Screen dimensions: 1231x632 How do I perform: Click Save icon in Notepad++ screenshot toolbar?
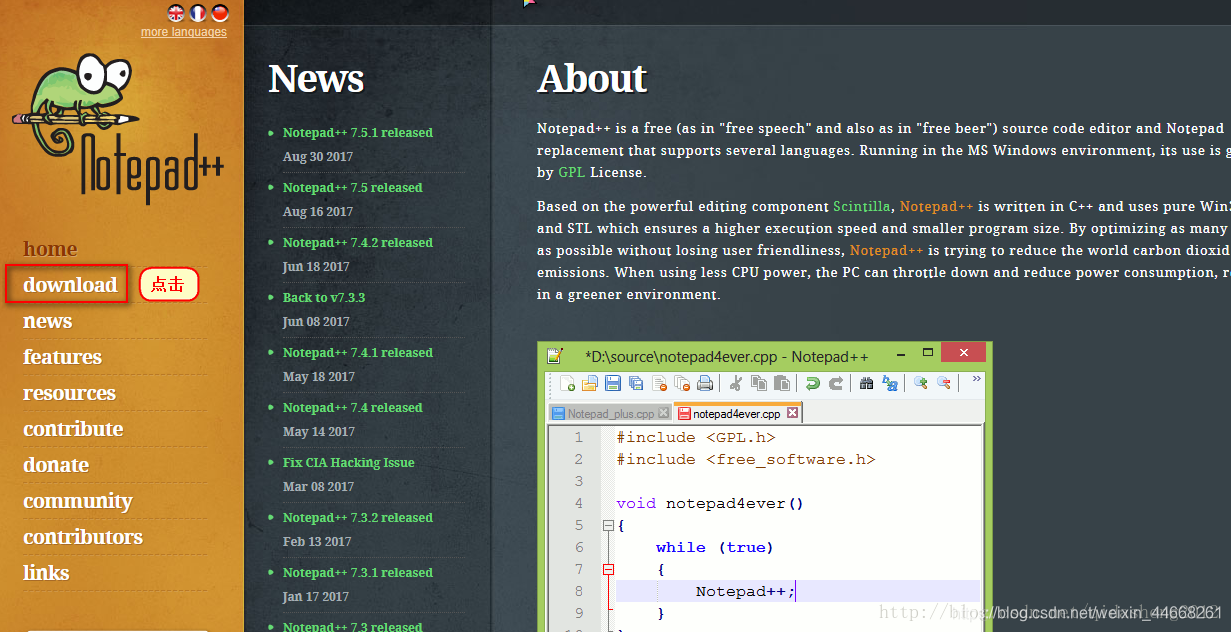click(x=613, y=383)
